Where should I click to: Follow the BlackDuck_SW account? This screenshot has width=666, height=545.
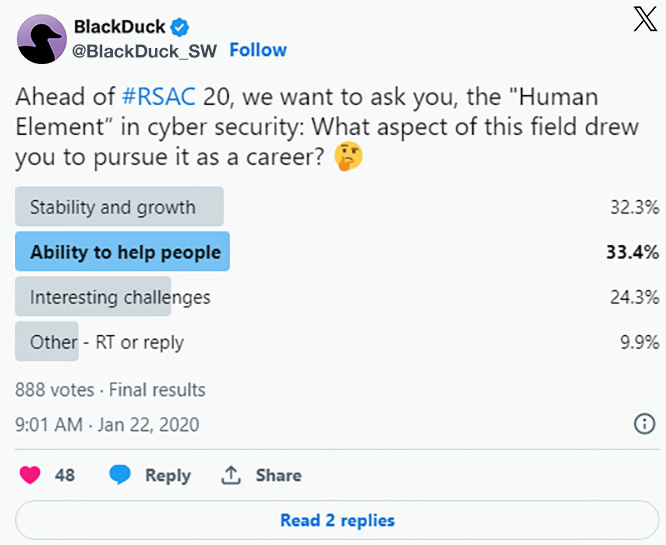258,50
